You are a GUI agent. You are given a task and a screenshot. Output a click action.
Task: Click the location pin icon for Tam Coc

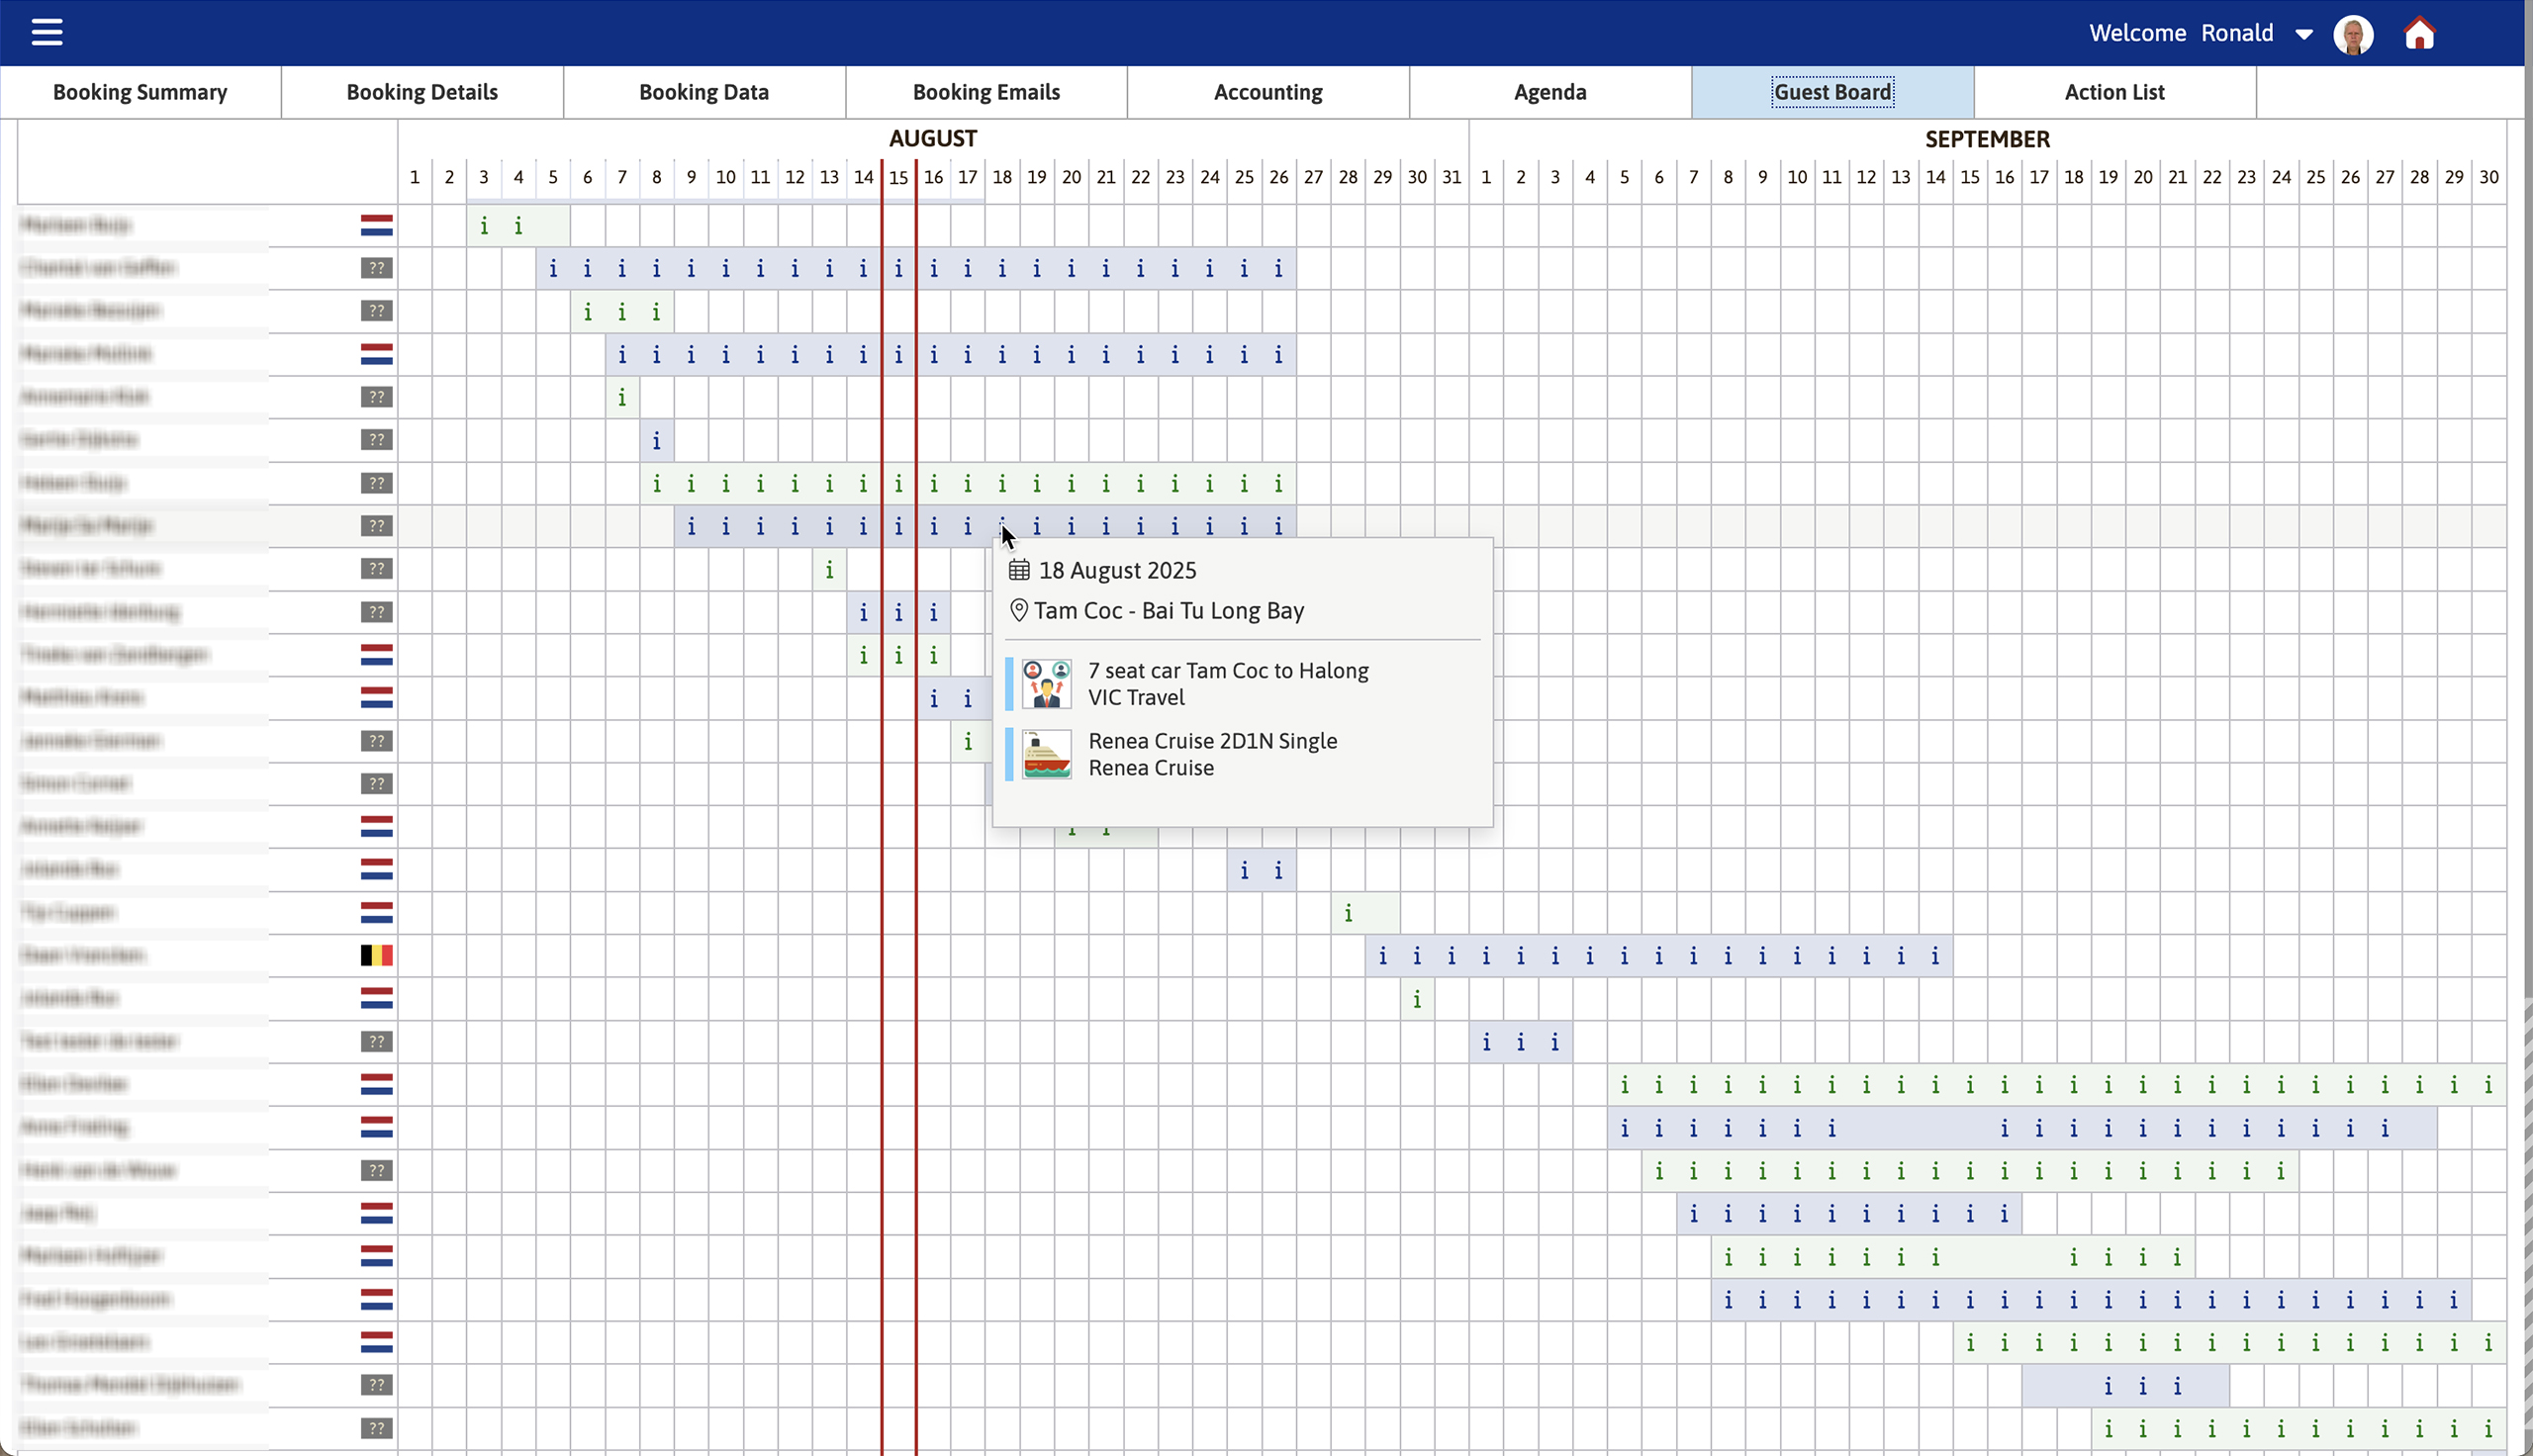point(1019,610)
